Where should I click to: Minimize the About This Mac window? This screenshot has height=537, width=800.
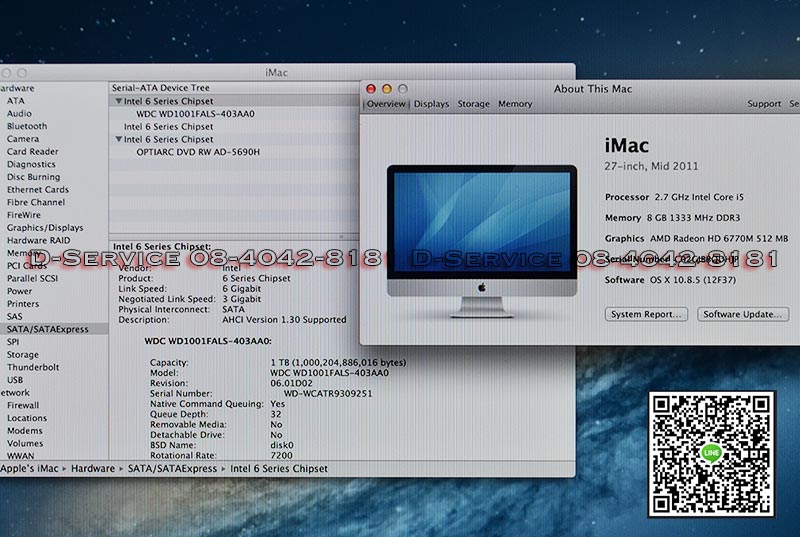pos(387,89)
